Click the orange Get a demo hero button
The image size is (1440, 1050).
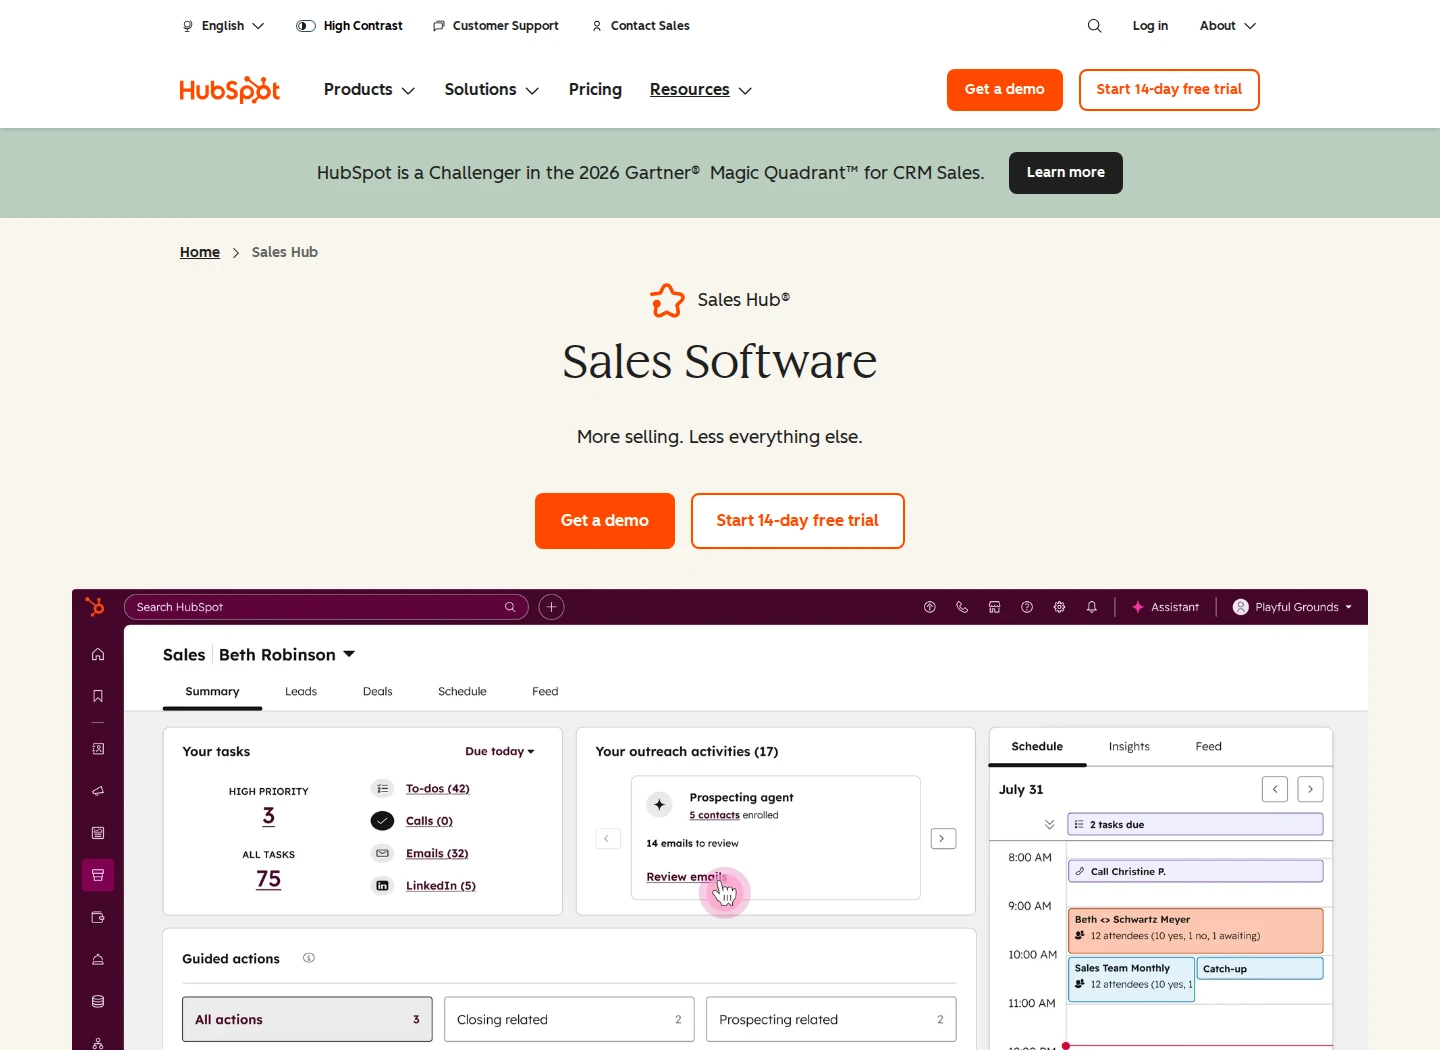(x=605, y=521)
